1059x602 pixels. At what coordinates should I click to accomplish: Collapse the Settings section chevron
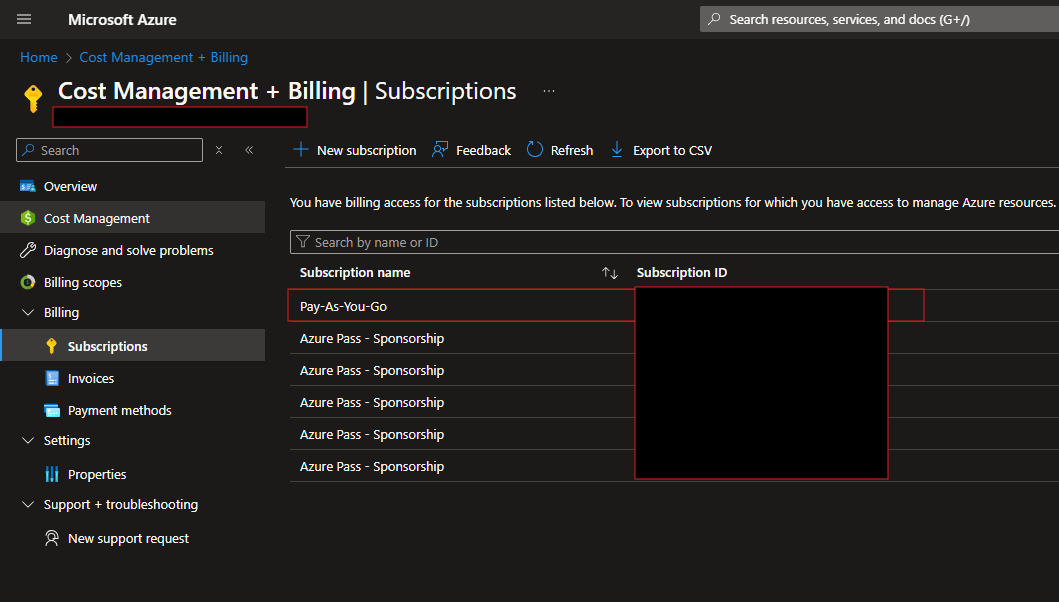(x=28, y=440)
